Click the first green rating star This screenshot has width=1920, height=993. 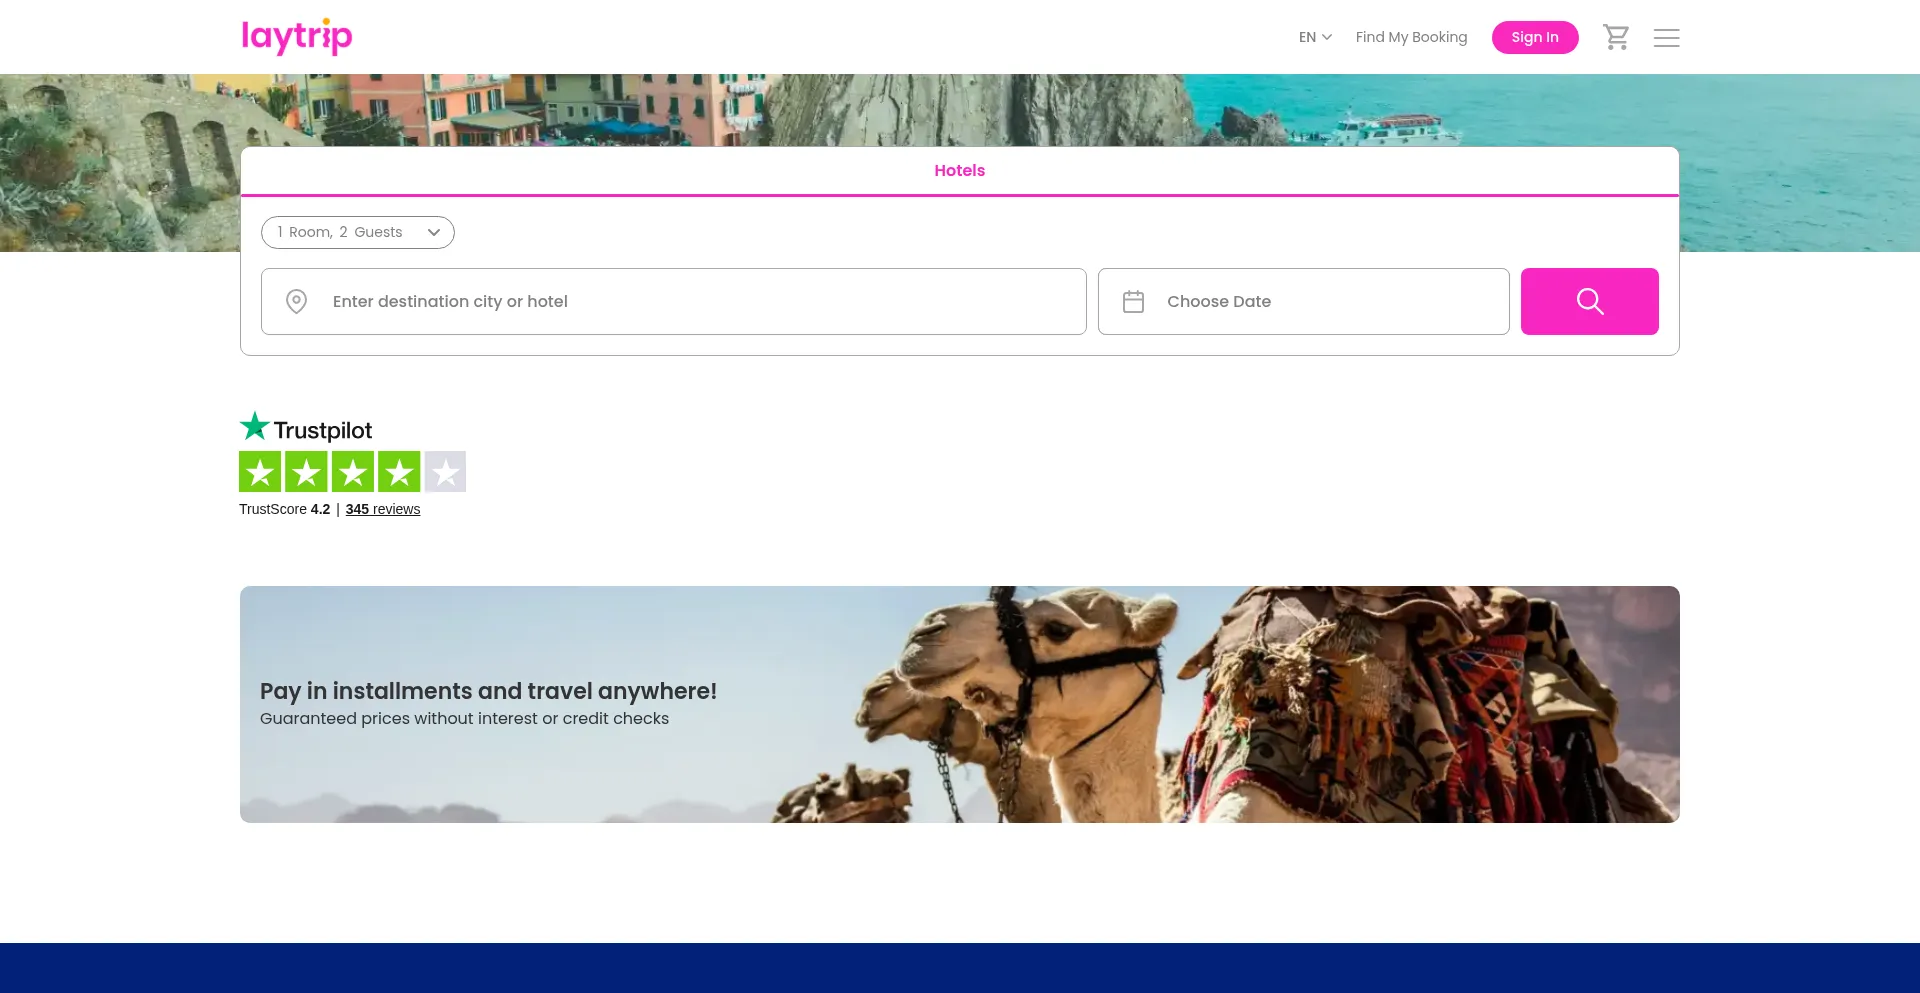point(260,472)
